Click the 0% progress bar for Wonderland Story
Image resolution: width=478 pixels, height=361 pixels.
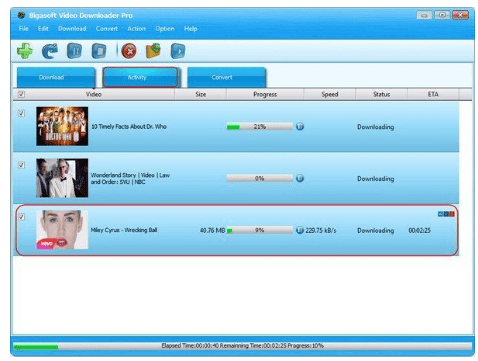pyautogui.click(x=260, y=178)
